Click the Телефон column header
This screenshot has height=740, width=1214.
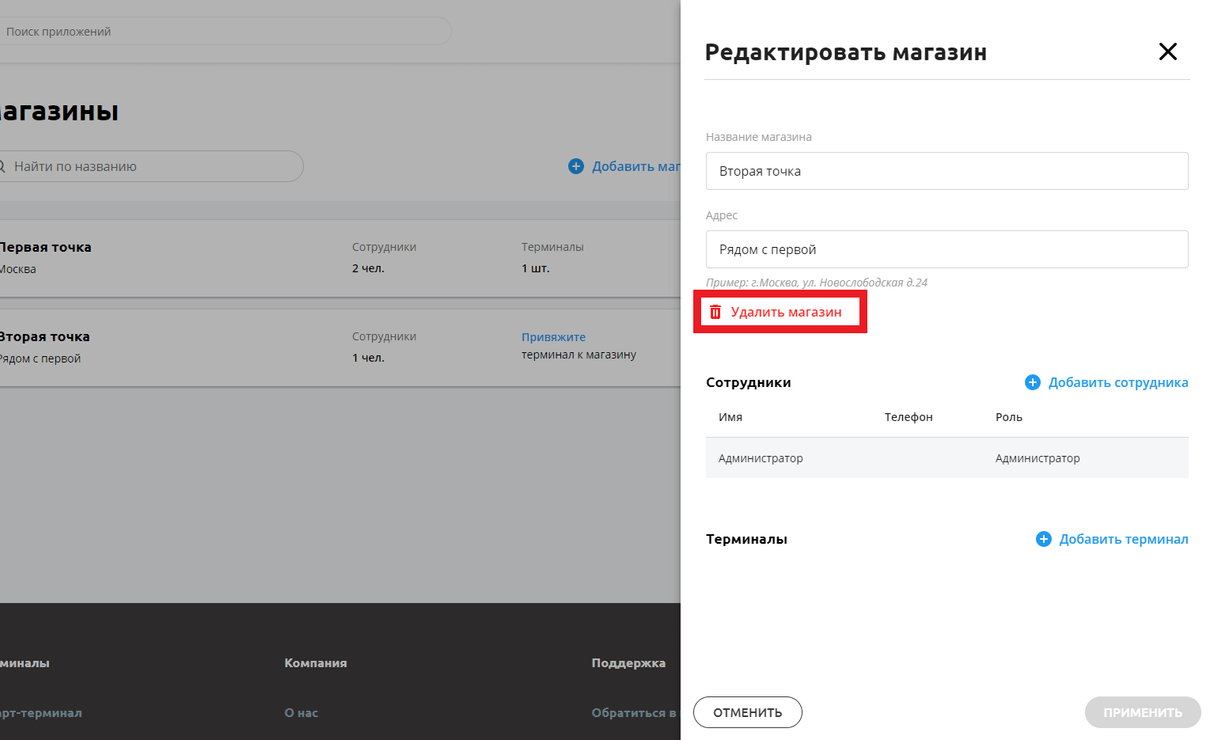coord(908,417)
